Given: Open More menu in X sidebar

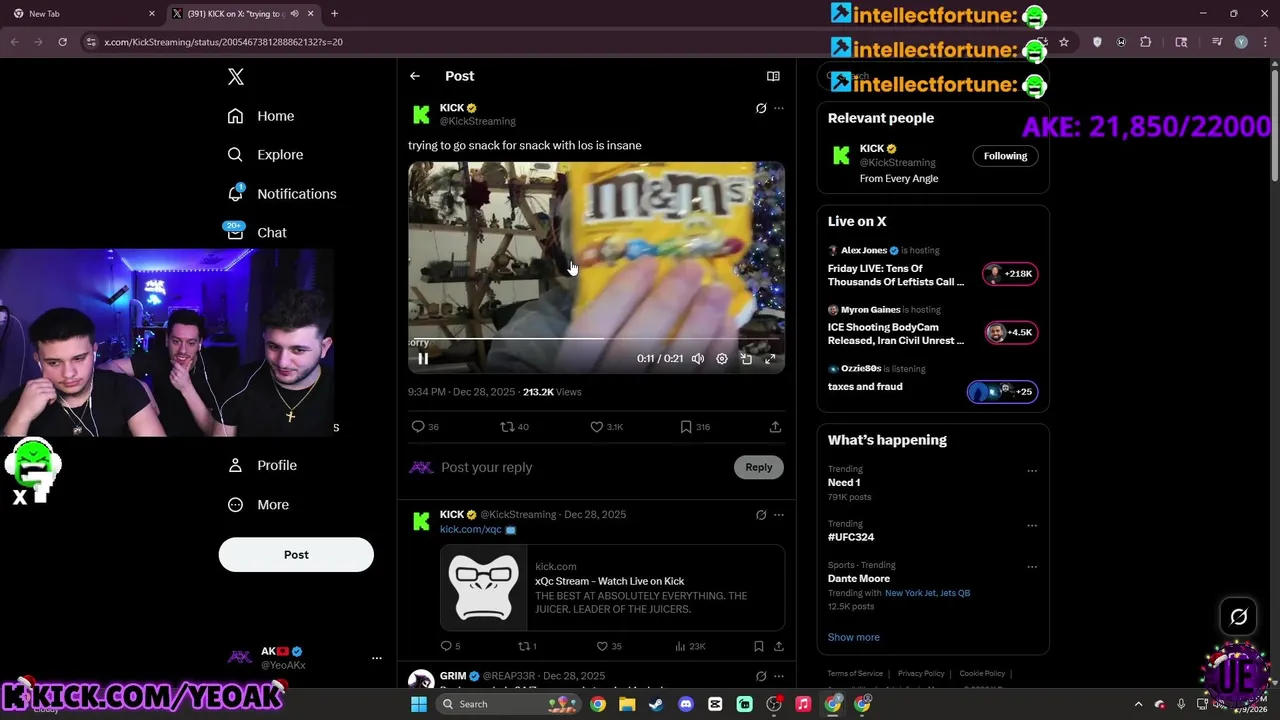Looking at the screenshot, I should [258, 505].
